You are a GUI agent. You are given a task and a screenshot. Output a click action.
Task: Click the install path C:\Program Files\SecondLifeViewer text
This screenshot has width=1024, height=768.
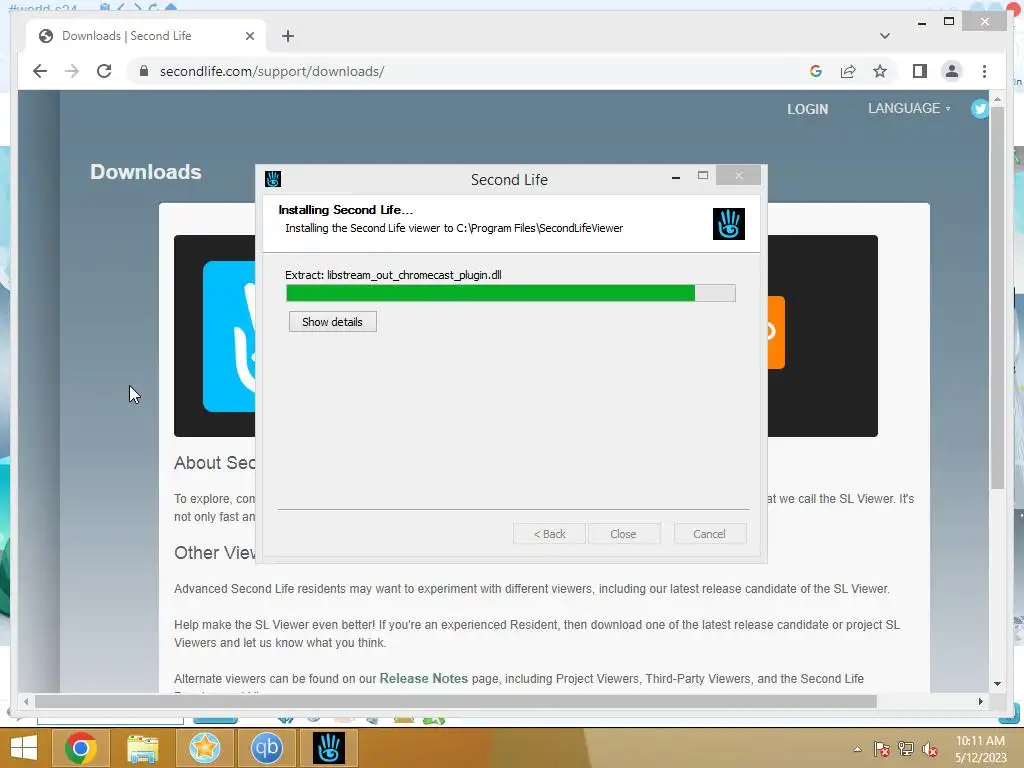click(x=539, y=228)
